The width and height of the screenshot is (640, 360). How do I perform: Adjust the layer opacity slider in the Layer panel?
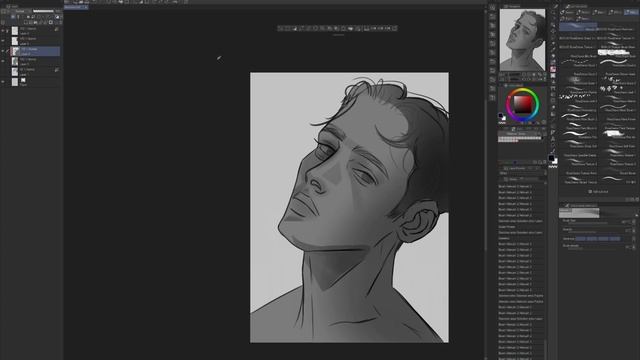click(x=43, y=11)
